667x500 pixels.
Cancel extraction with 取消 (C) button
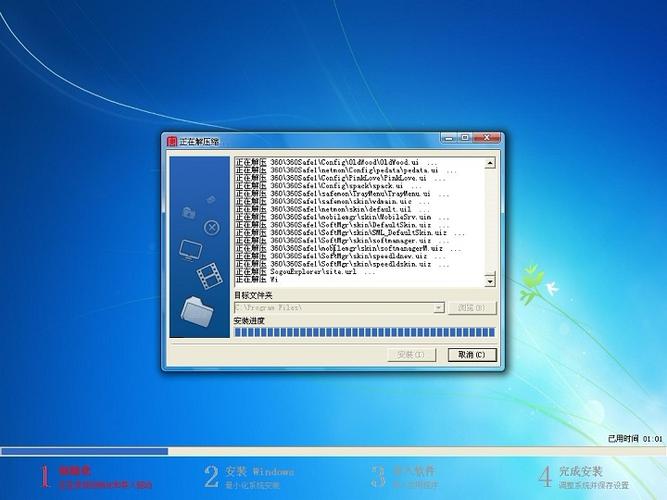click(x=472, y=354)
